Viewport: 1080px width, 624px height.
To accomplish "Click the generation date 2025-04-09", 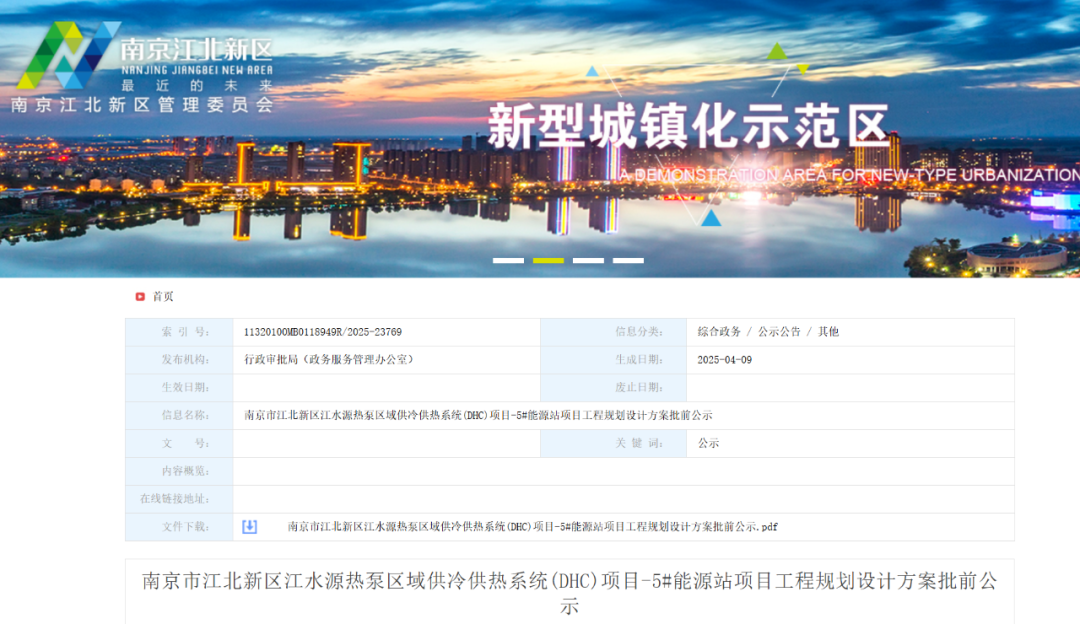I will tap(724, 360).
